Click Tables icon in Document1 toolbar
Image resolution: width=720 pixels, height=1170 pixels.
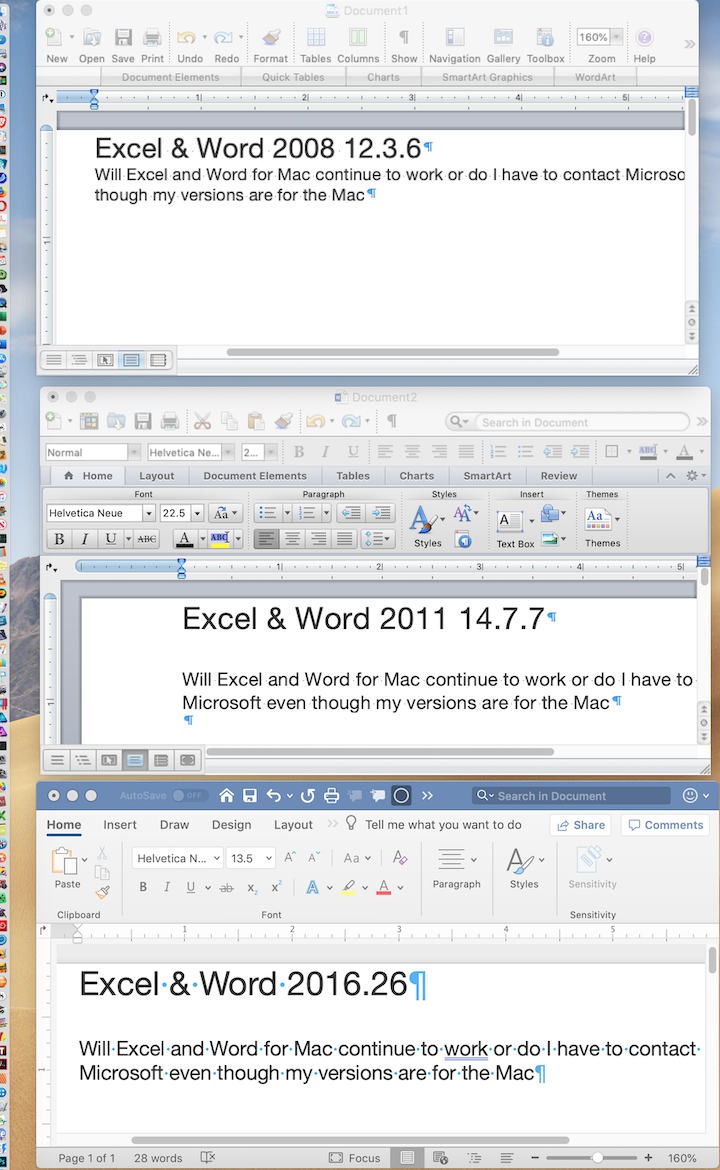pyautogui.click(x=316, y=37)
